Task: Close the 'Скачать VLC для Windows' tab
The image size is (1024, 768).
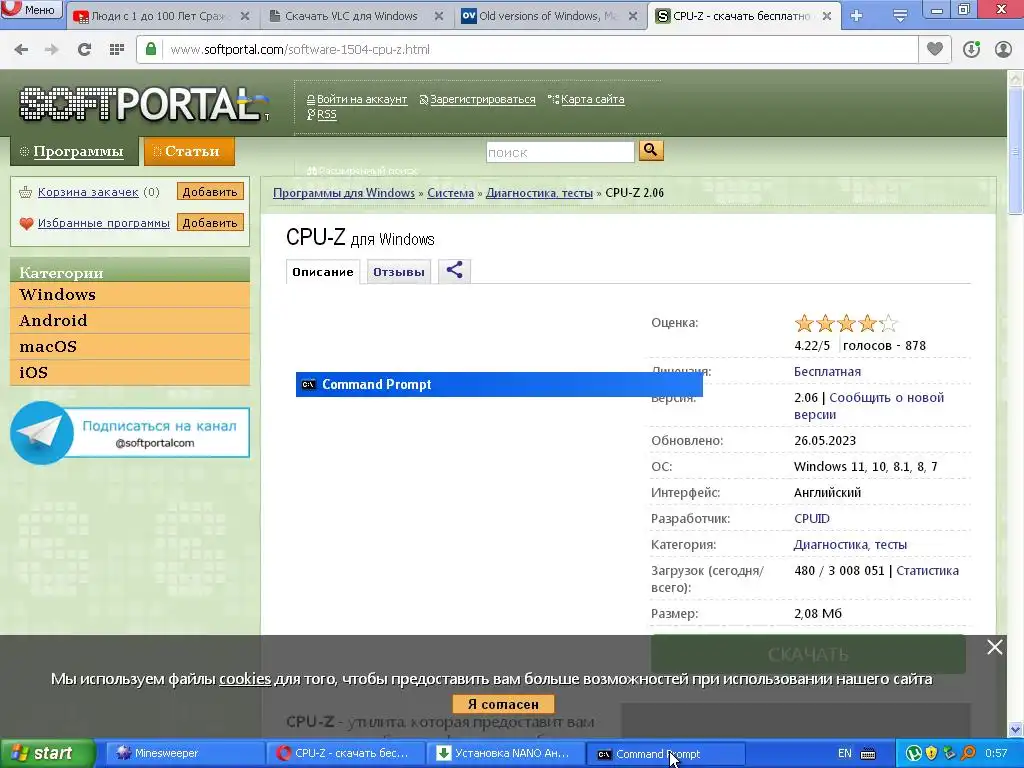Action: click(439, 16)
